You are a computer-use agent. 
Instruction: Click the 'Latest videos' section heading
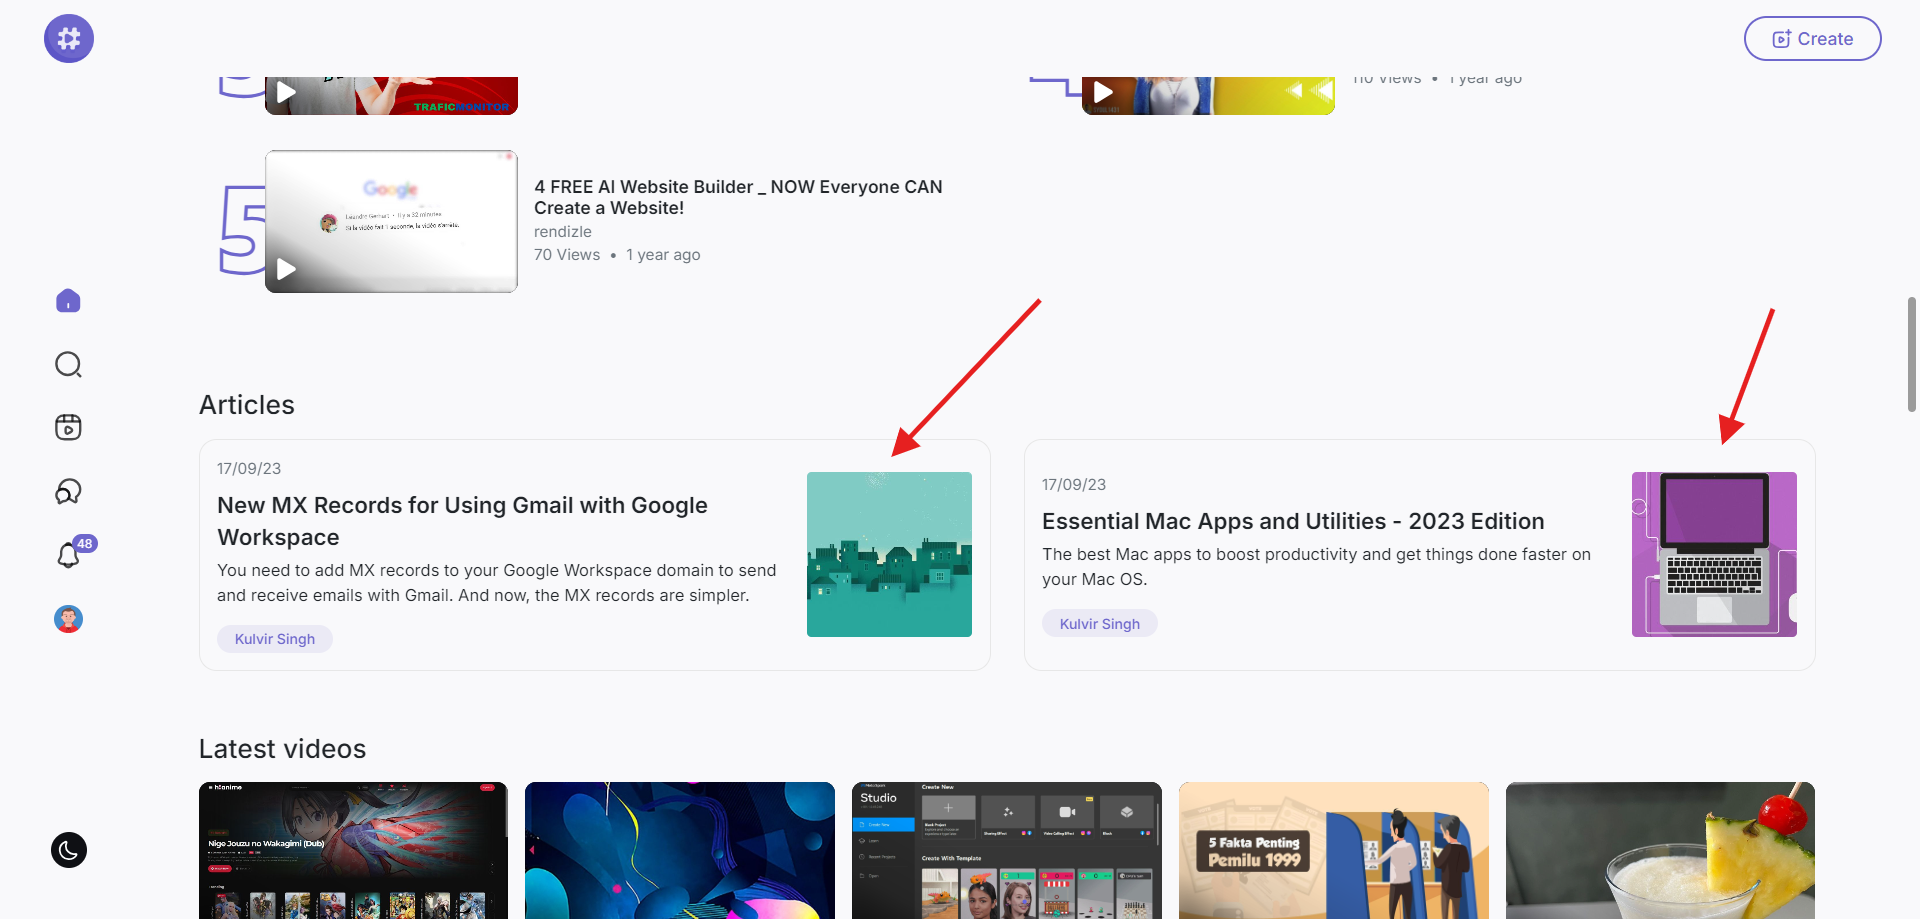pyautogui.click(x=283, y=749)
